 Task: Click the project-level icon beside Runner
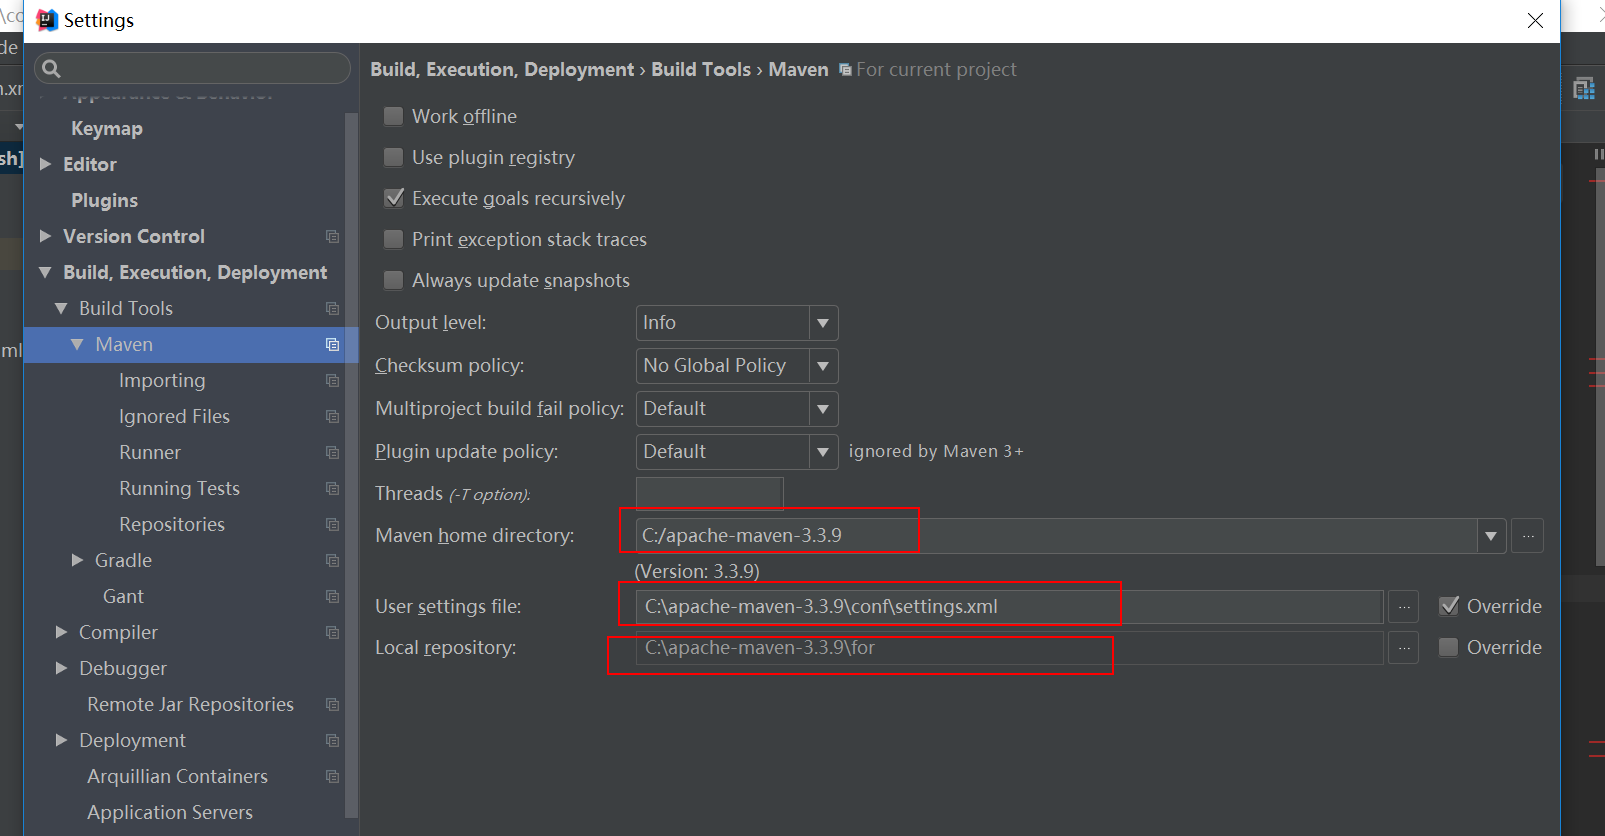tap(332, 453)
